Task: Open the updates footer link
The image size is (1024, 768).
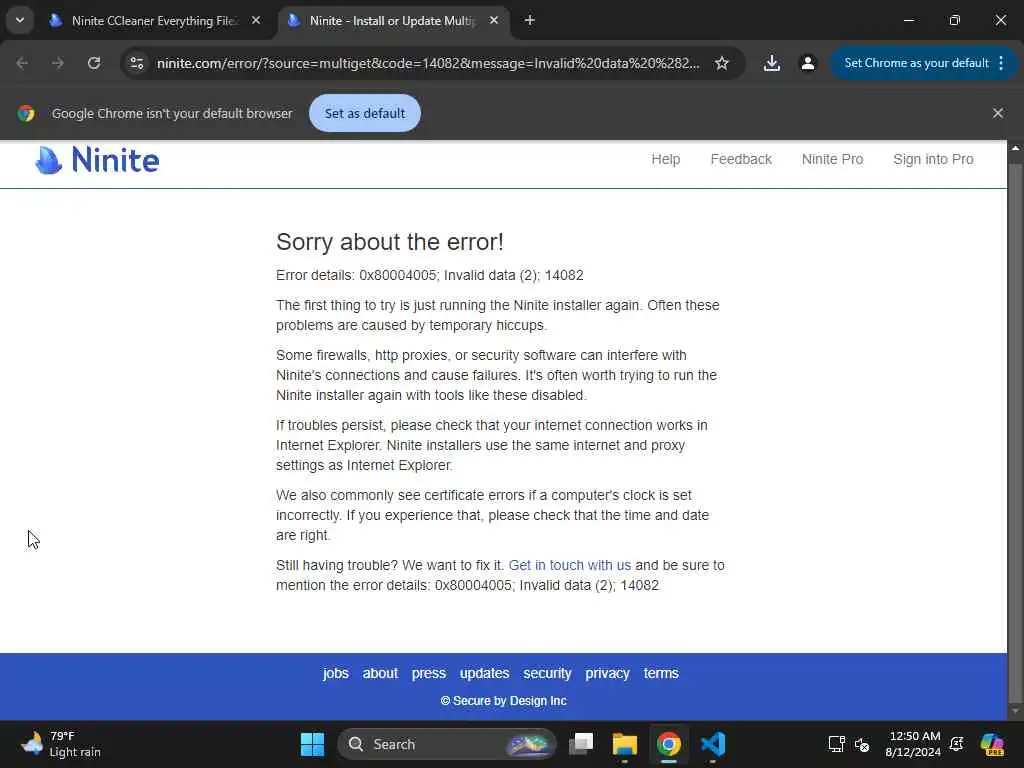Action: tap(484, 673)
